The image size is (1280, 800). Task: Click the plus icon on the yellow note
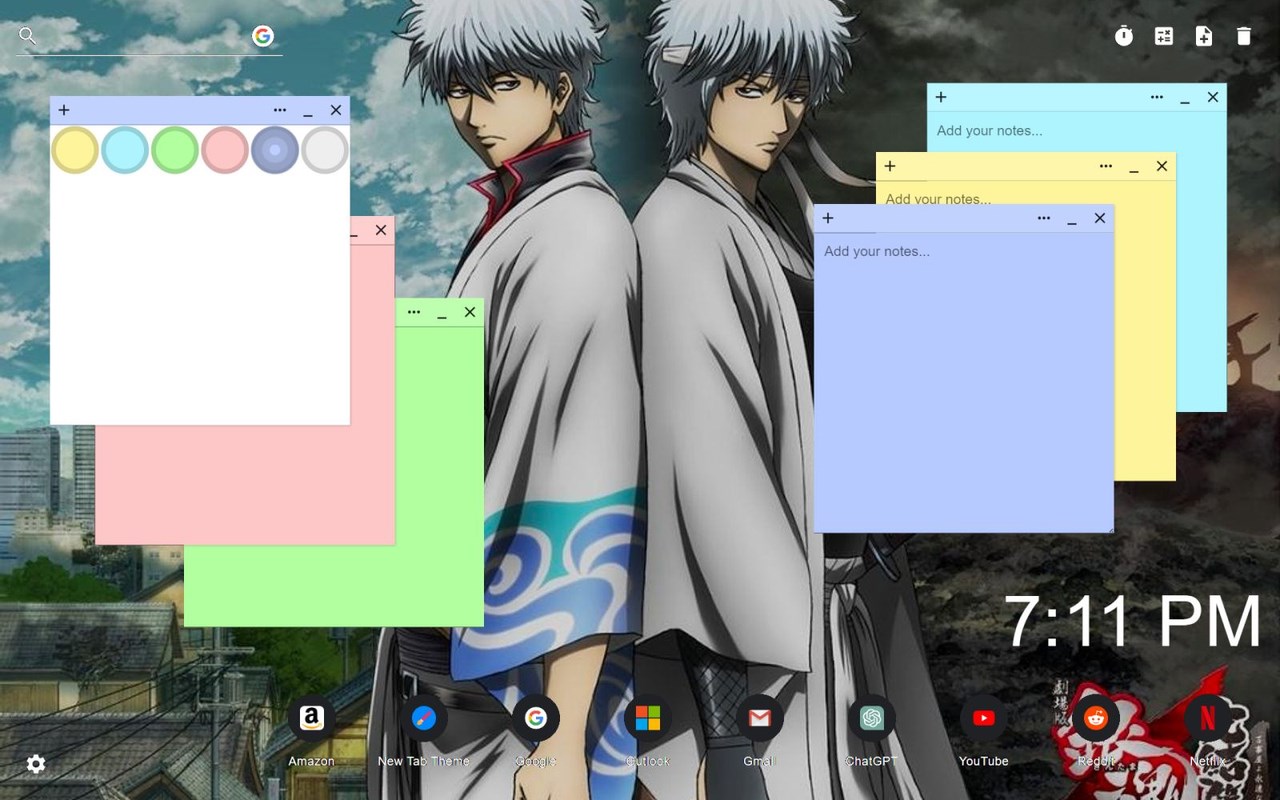(x=890, y=166)
